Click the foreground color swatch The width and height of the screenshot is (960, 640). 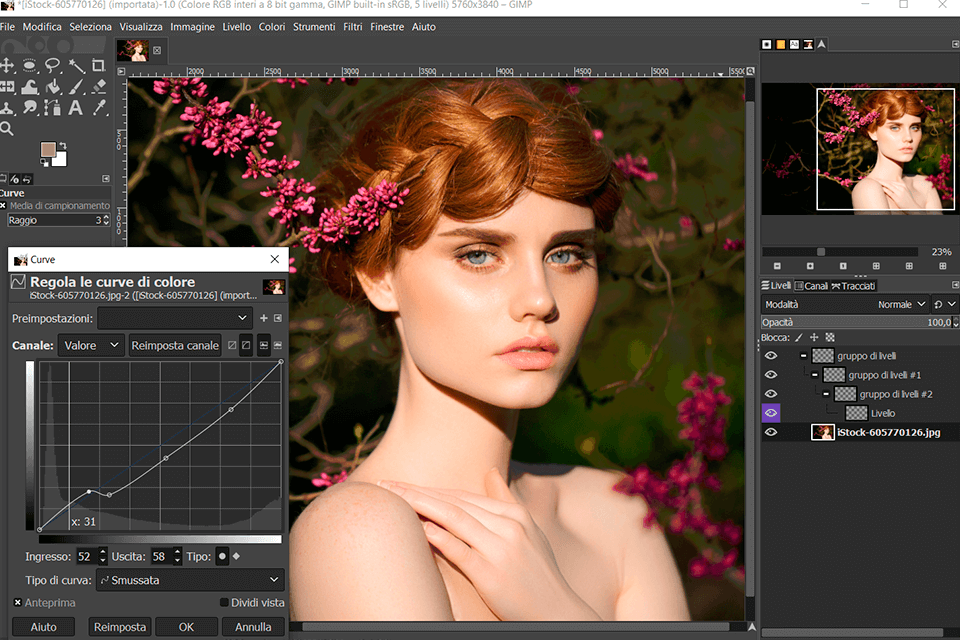(50, 151)
